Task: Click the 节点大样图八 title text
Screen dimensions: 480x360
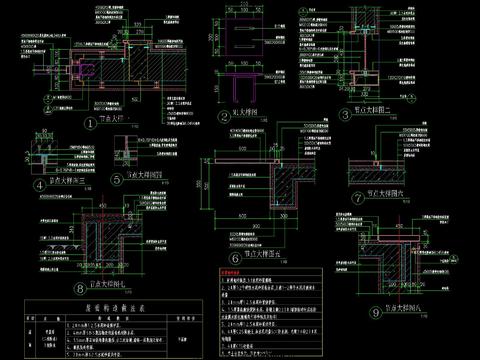Action: pyautogui.click(x=403, y=307)
